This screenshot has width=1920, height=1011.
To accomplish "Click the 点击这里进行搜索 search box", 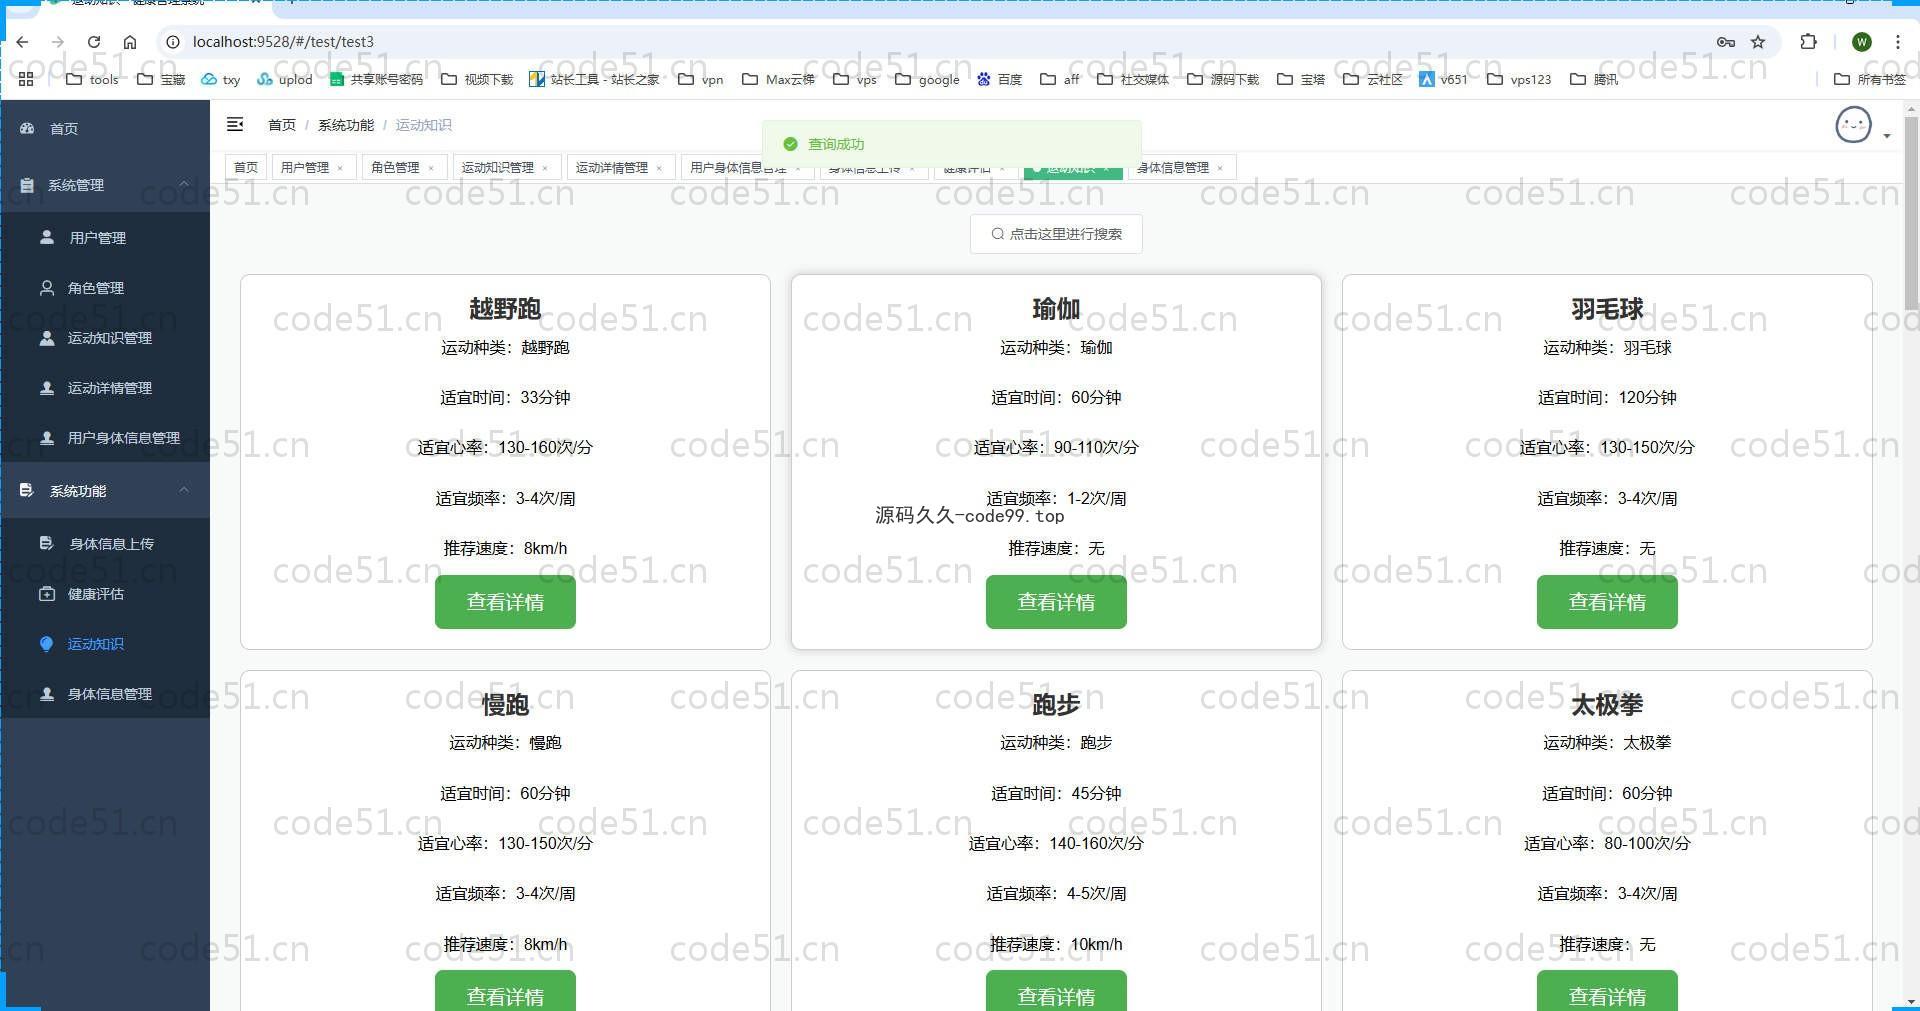I will pyautogui.click(x=1056, y=234).
